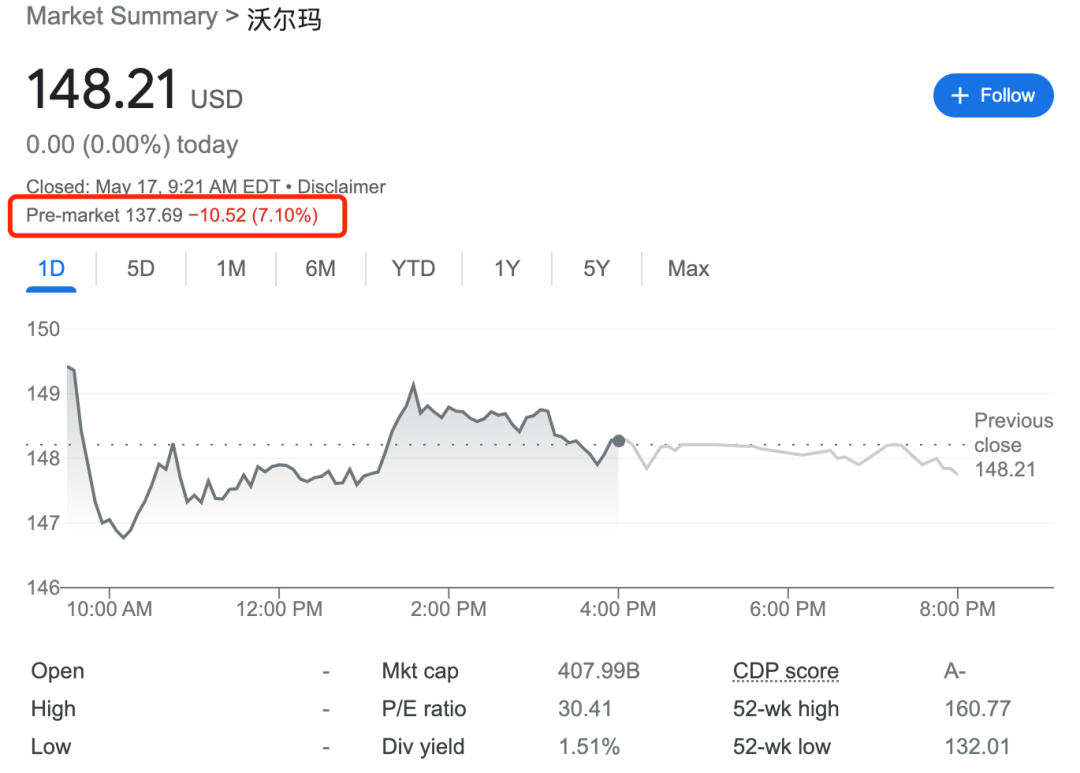Select the 1D chart range tab
This screenshot has width=1080, height=773.
[52, 268]
